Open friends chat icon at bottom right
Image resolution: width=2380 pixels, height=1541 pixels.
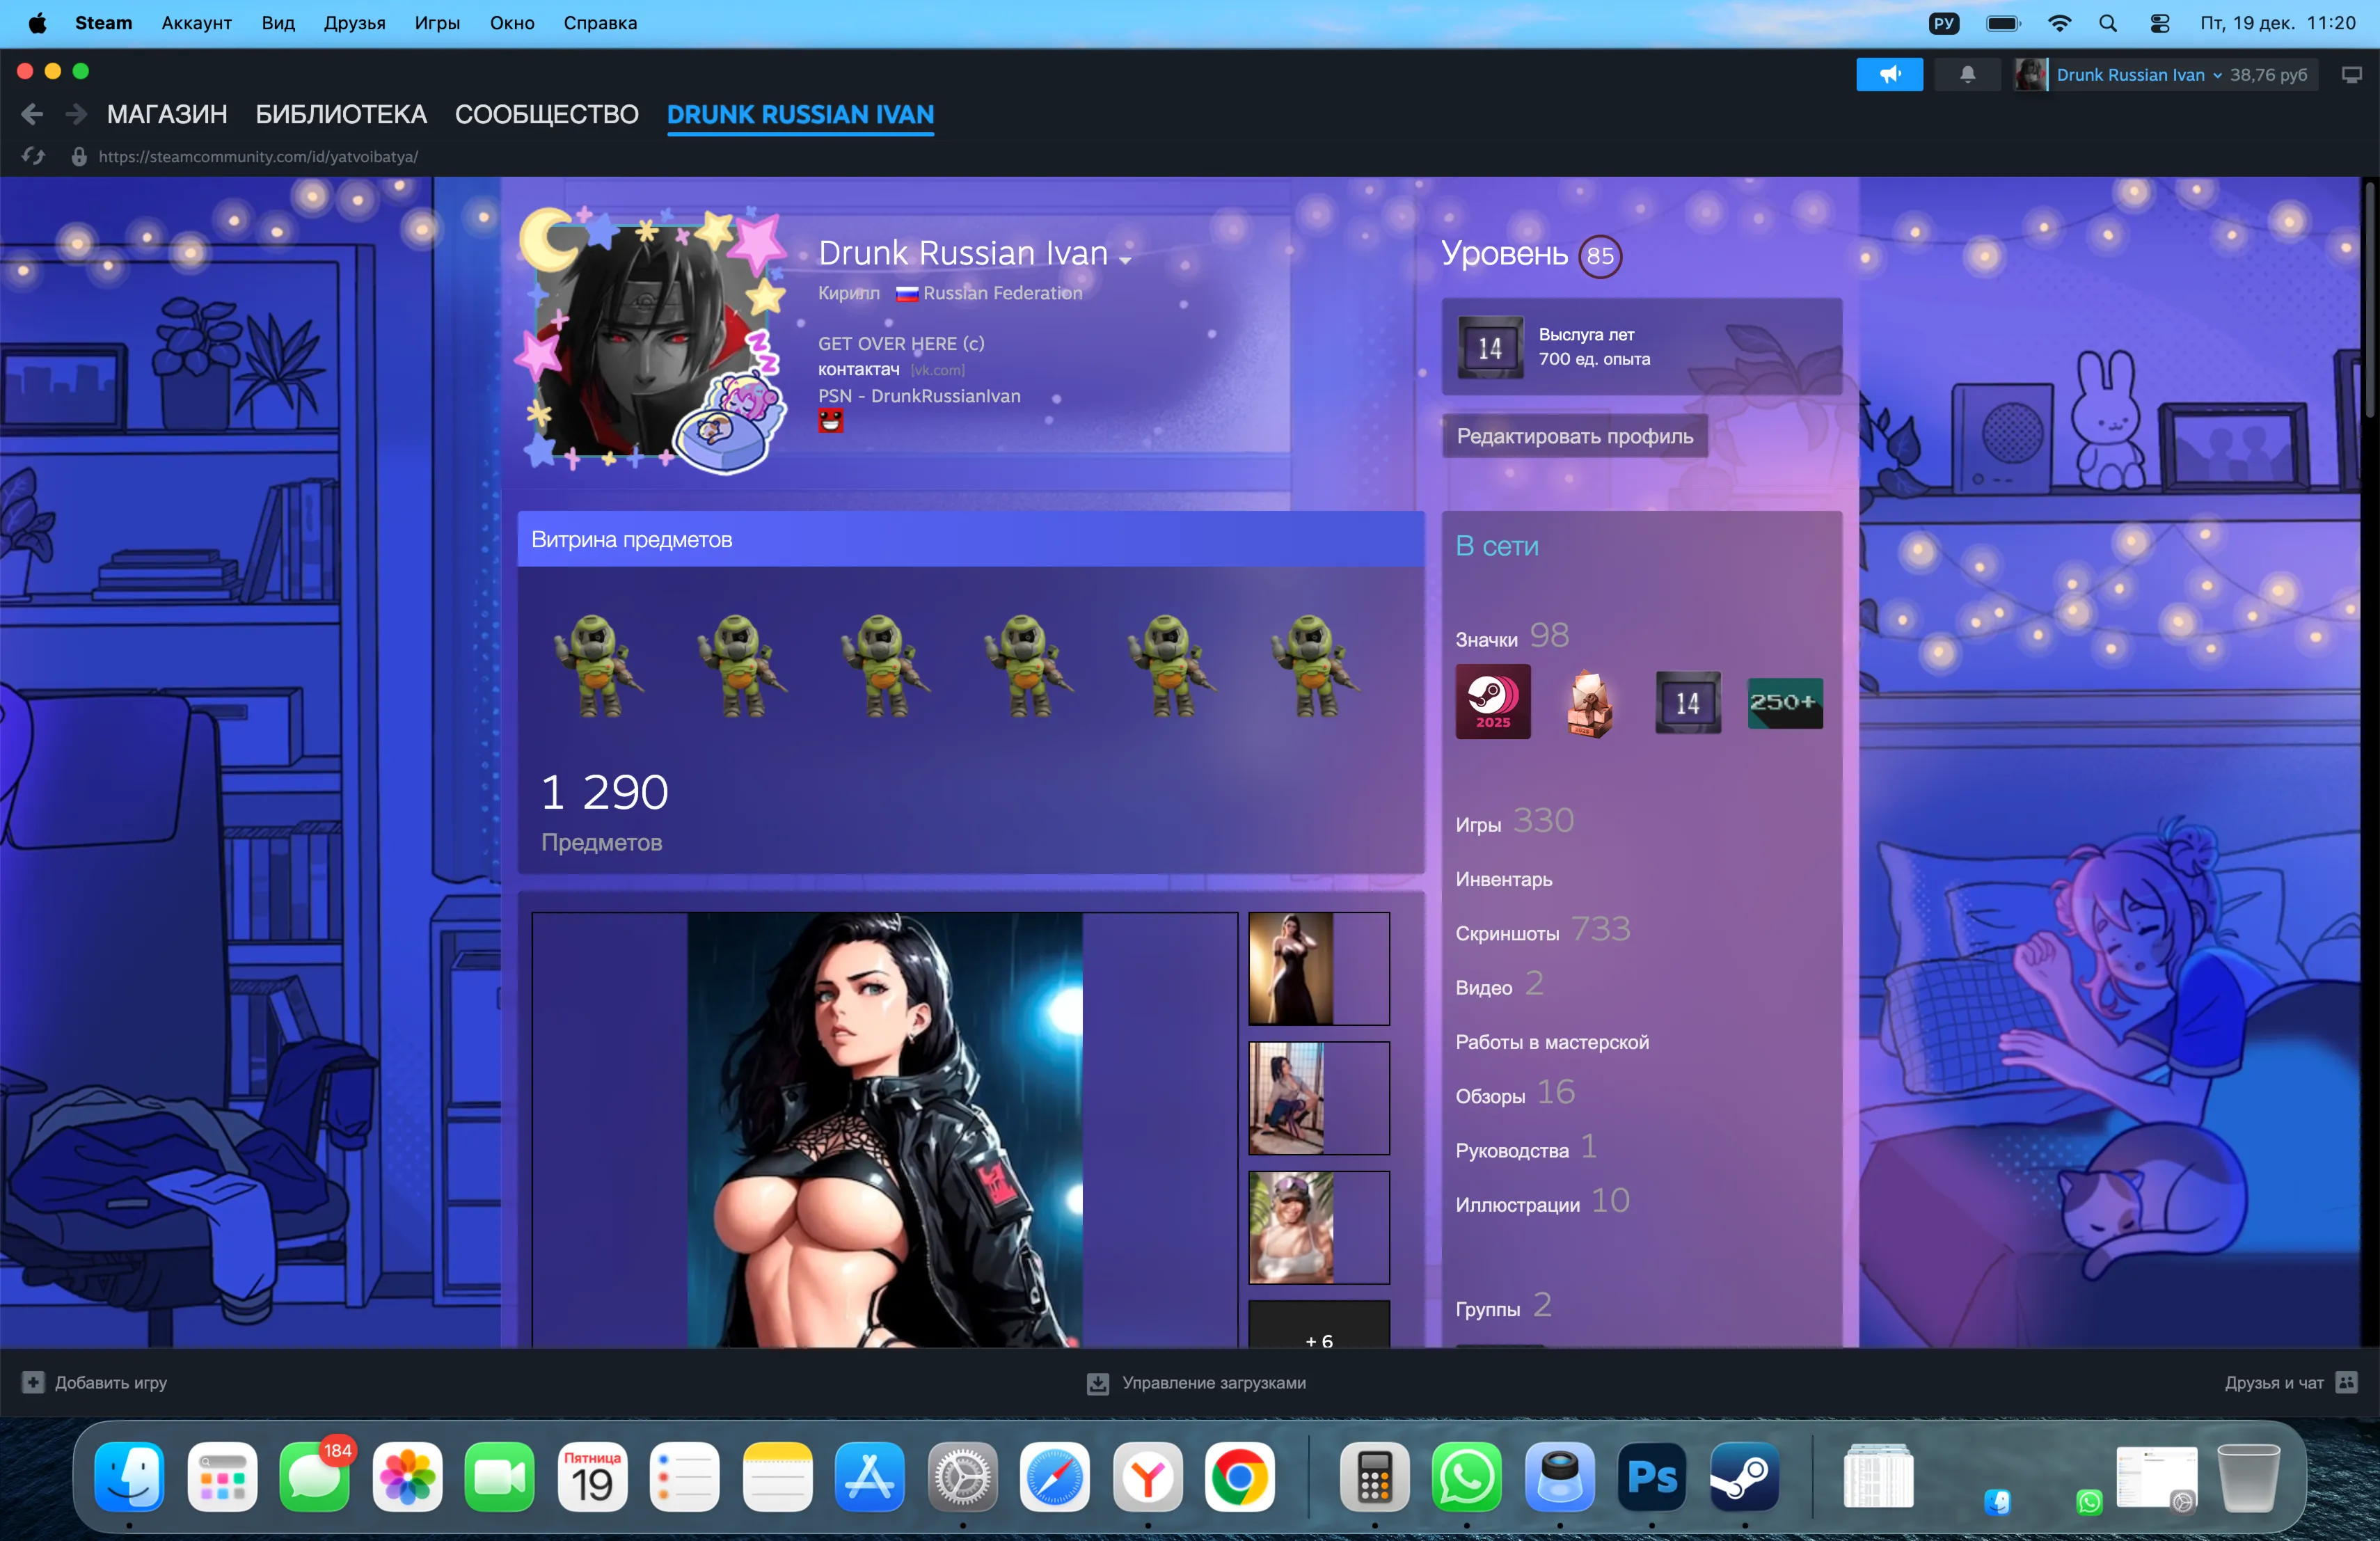2346,1382
